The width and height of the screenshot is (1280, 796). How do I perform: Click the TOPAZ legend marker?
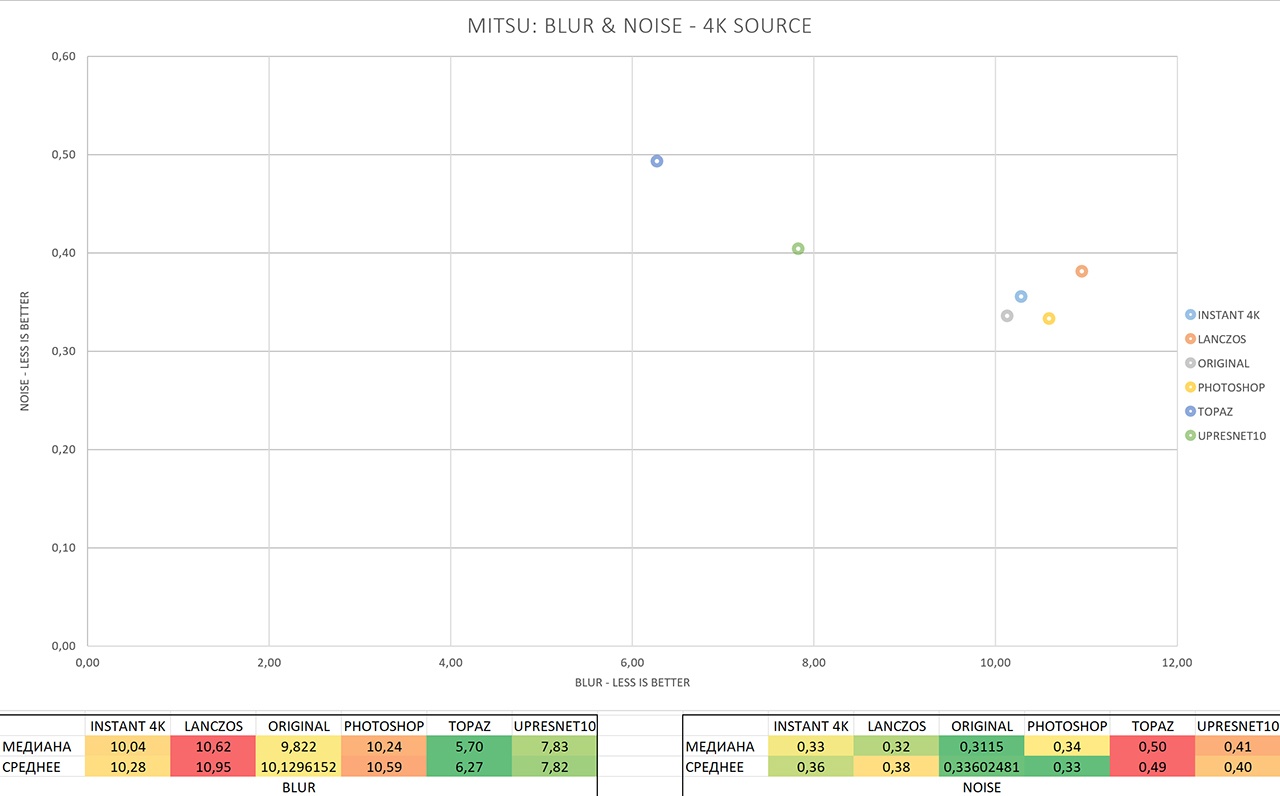1190,411
